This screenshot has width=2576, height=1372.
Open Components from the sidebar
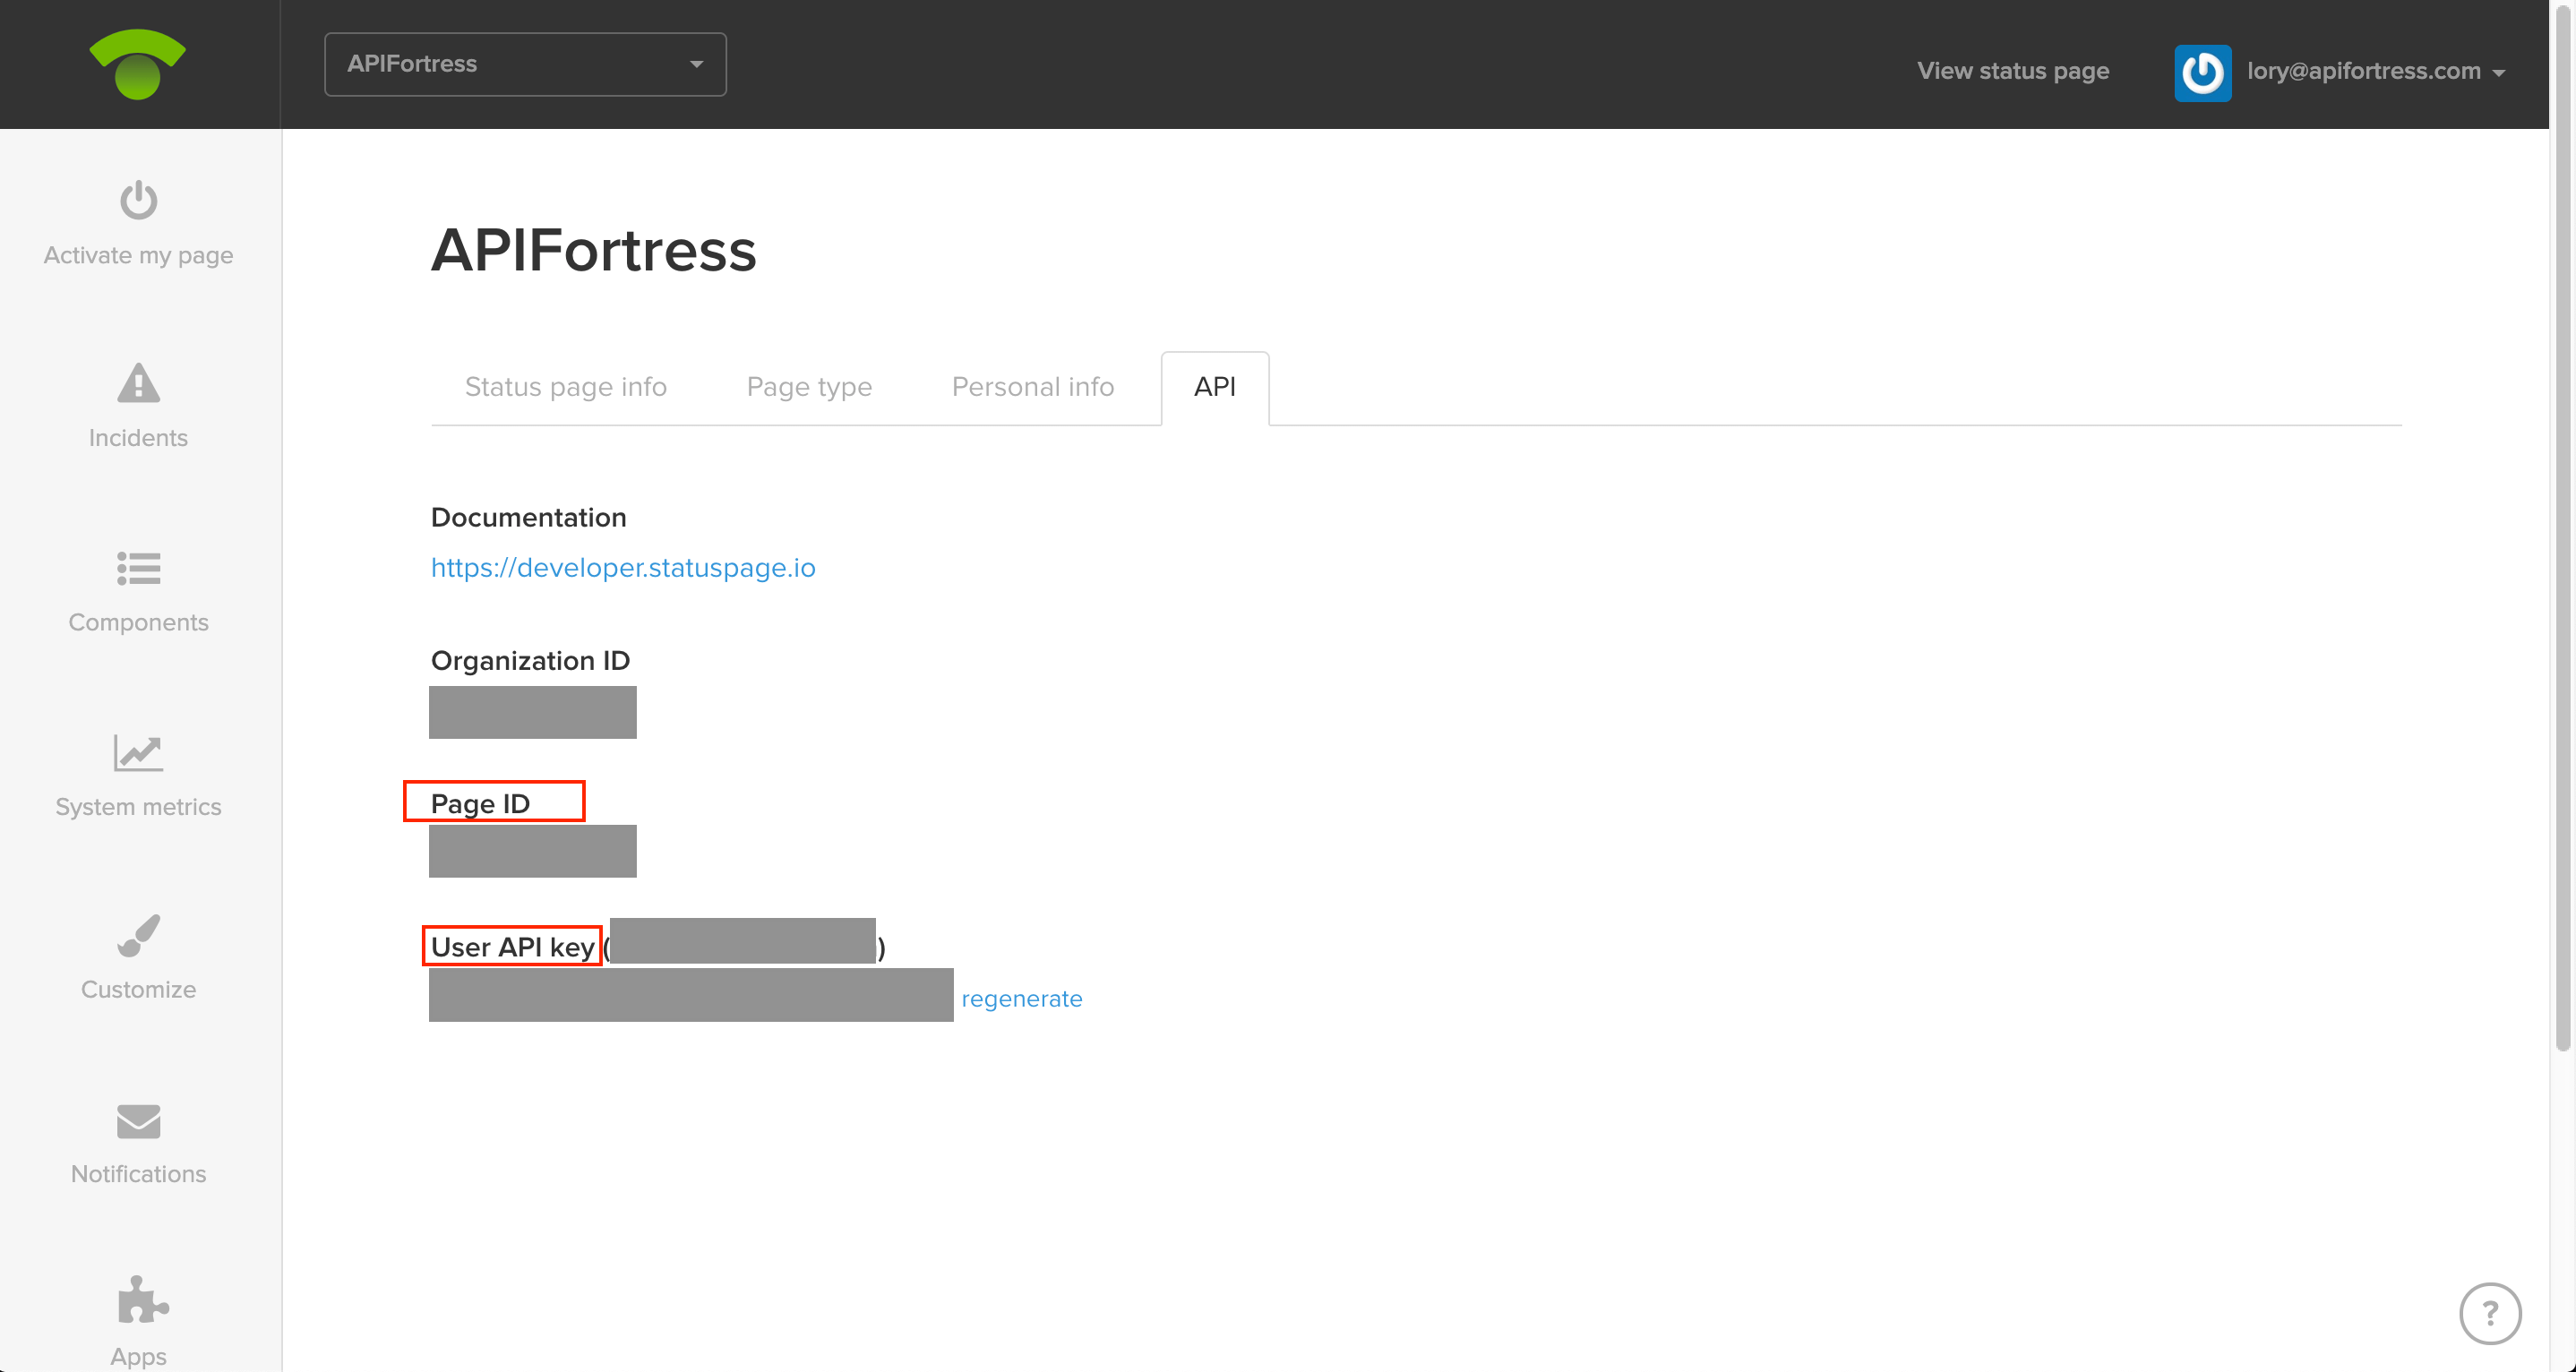(138, 569)
